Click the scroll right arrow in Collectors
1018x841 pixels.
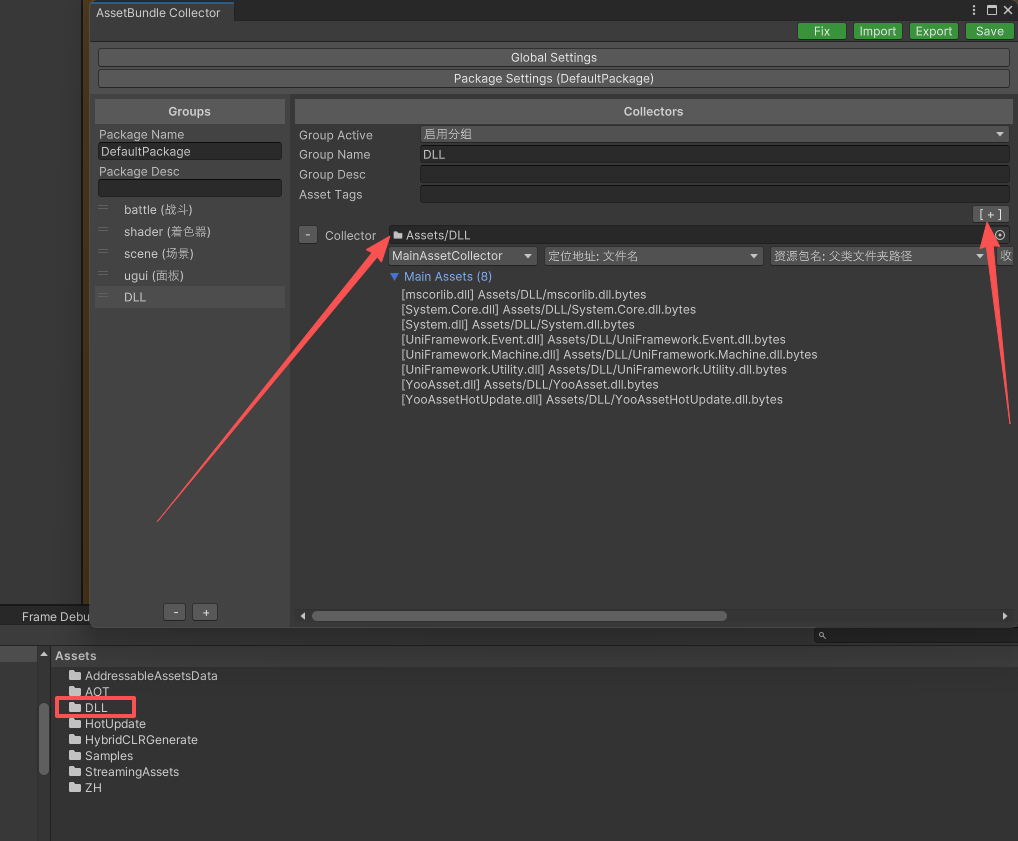(1004, 616)
